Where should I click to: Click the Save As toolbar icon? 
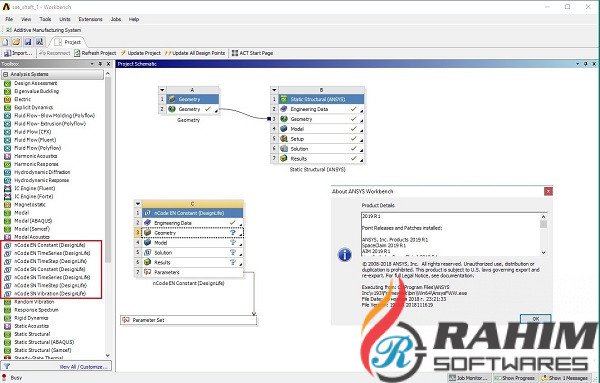(39, 42)
